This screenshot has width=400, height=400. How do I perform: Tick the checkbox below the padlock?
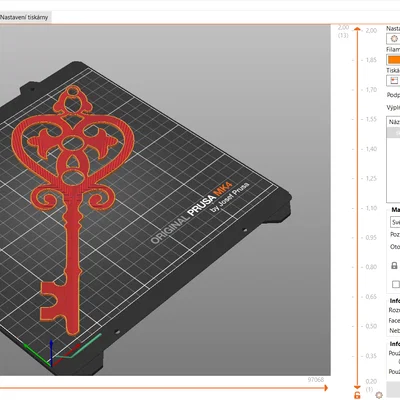[x=396, y=284]
